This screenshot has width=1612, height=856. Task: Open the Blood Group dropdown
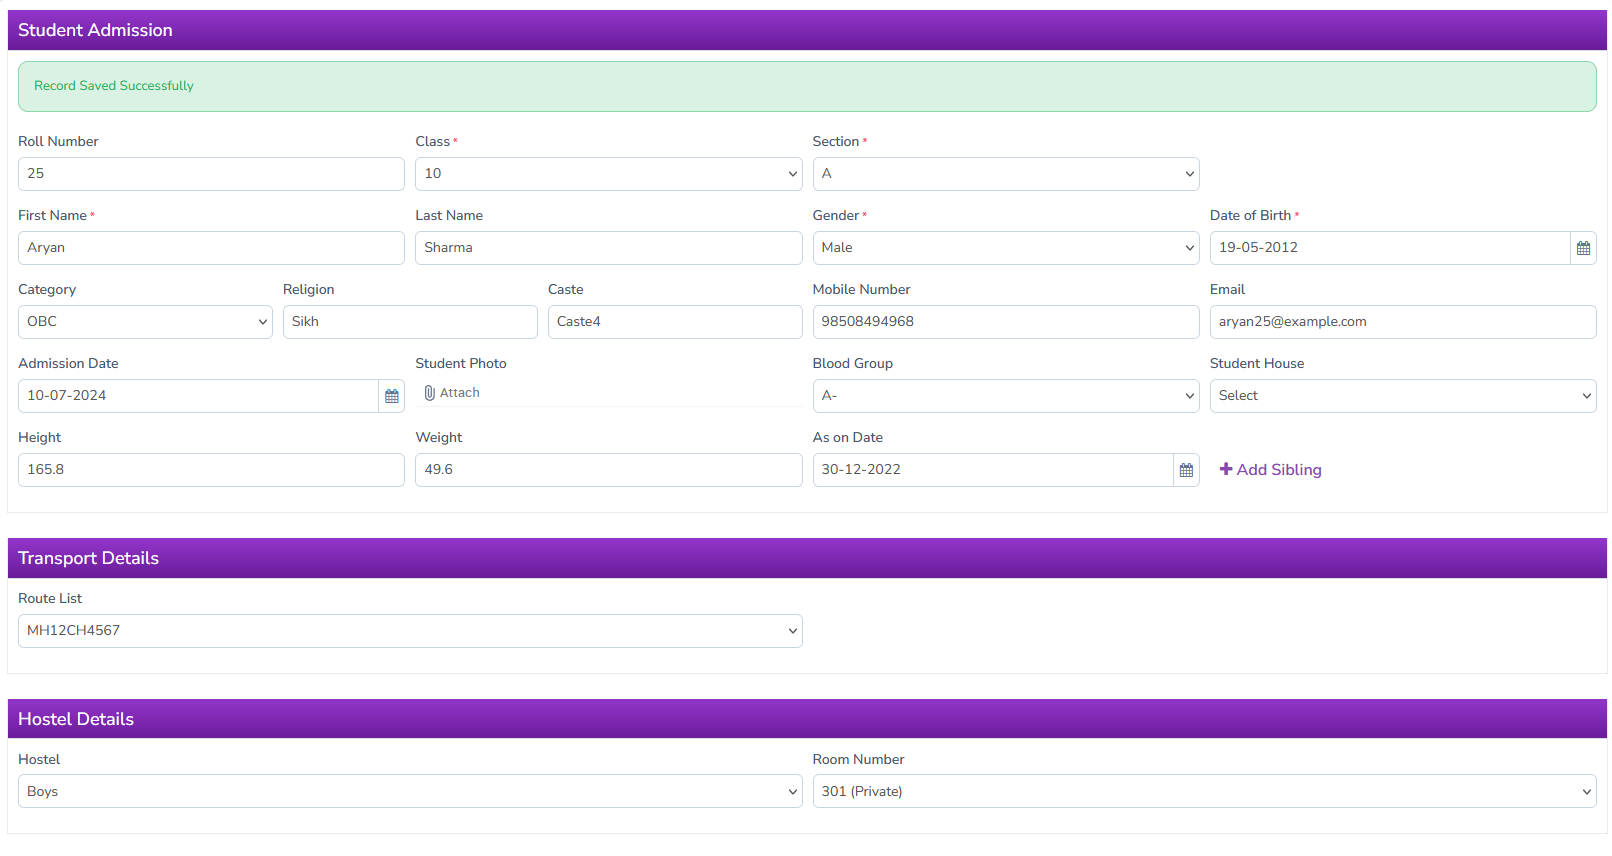coord(1005,396)
